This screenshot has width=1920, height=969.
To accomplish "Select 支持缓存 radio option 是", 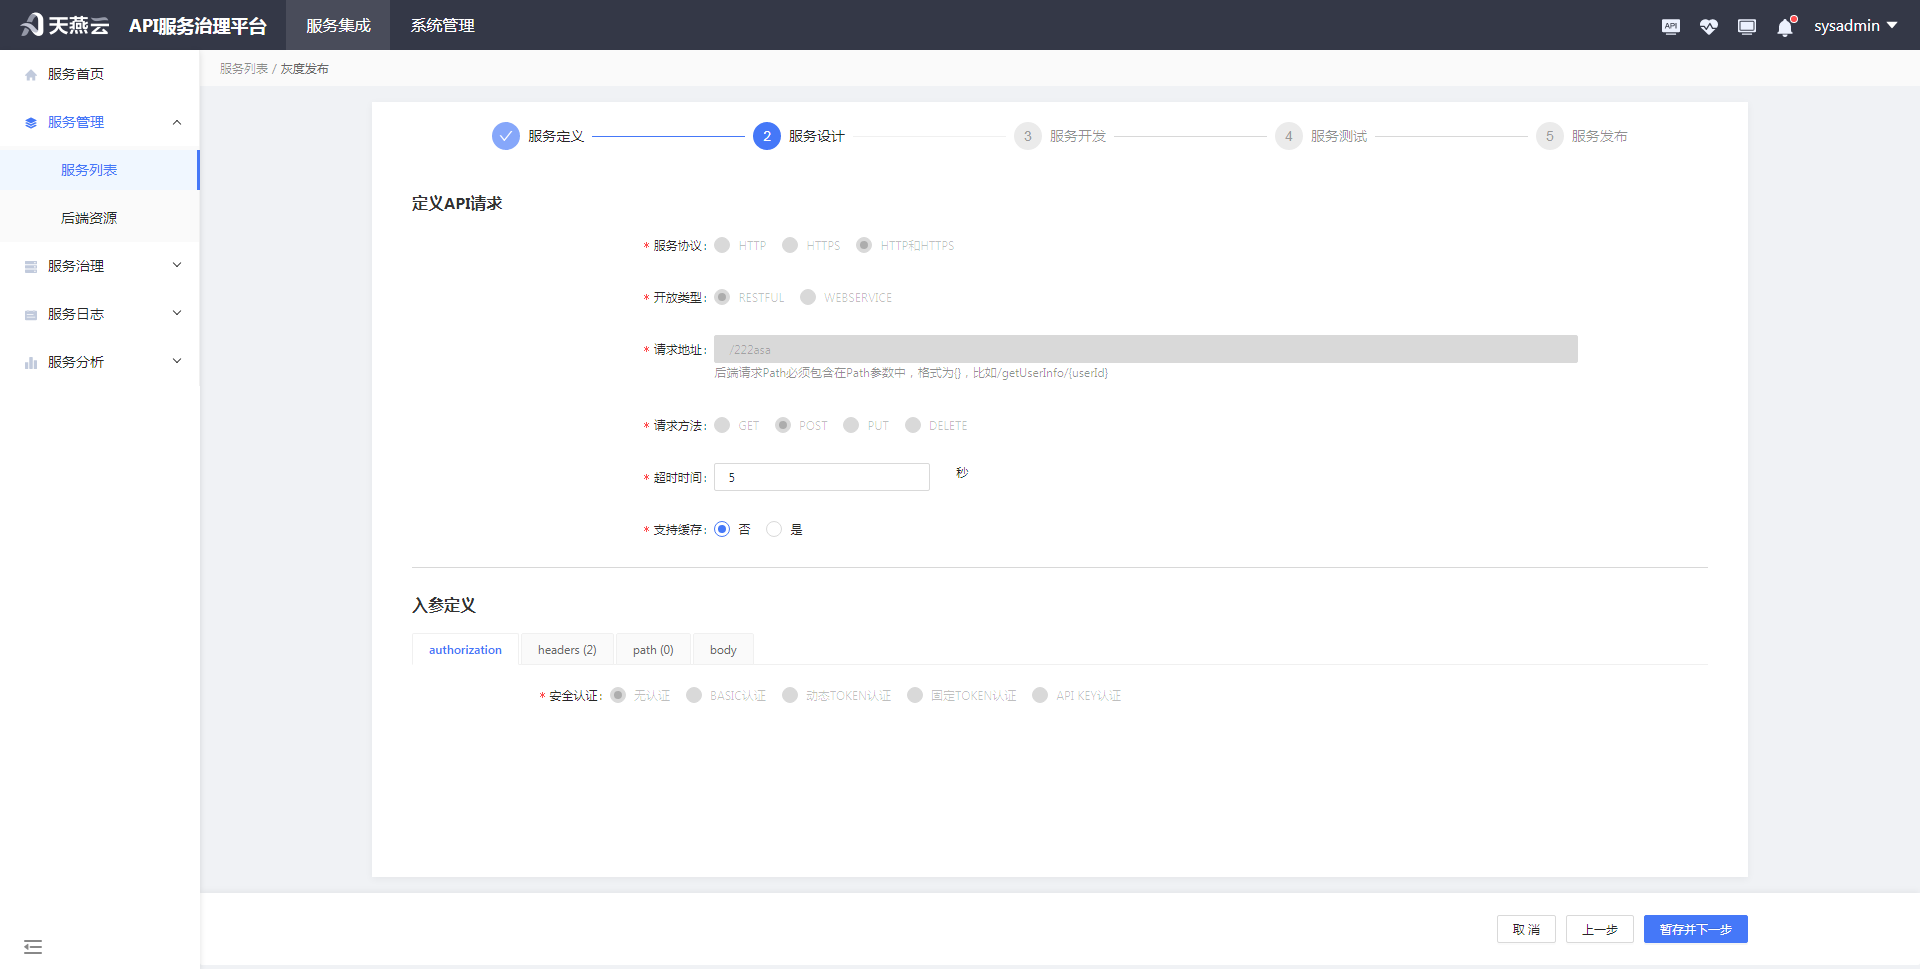I will point(774,529).
